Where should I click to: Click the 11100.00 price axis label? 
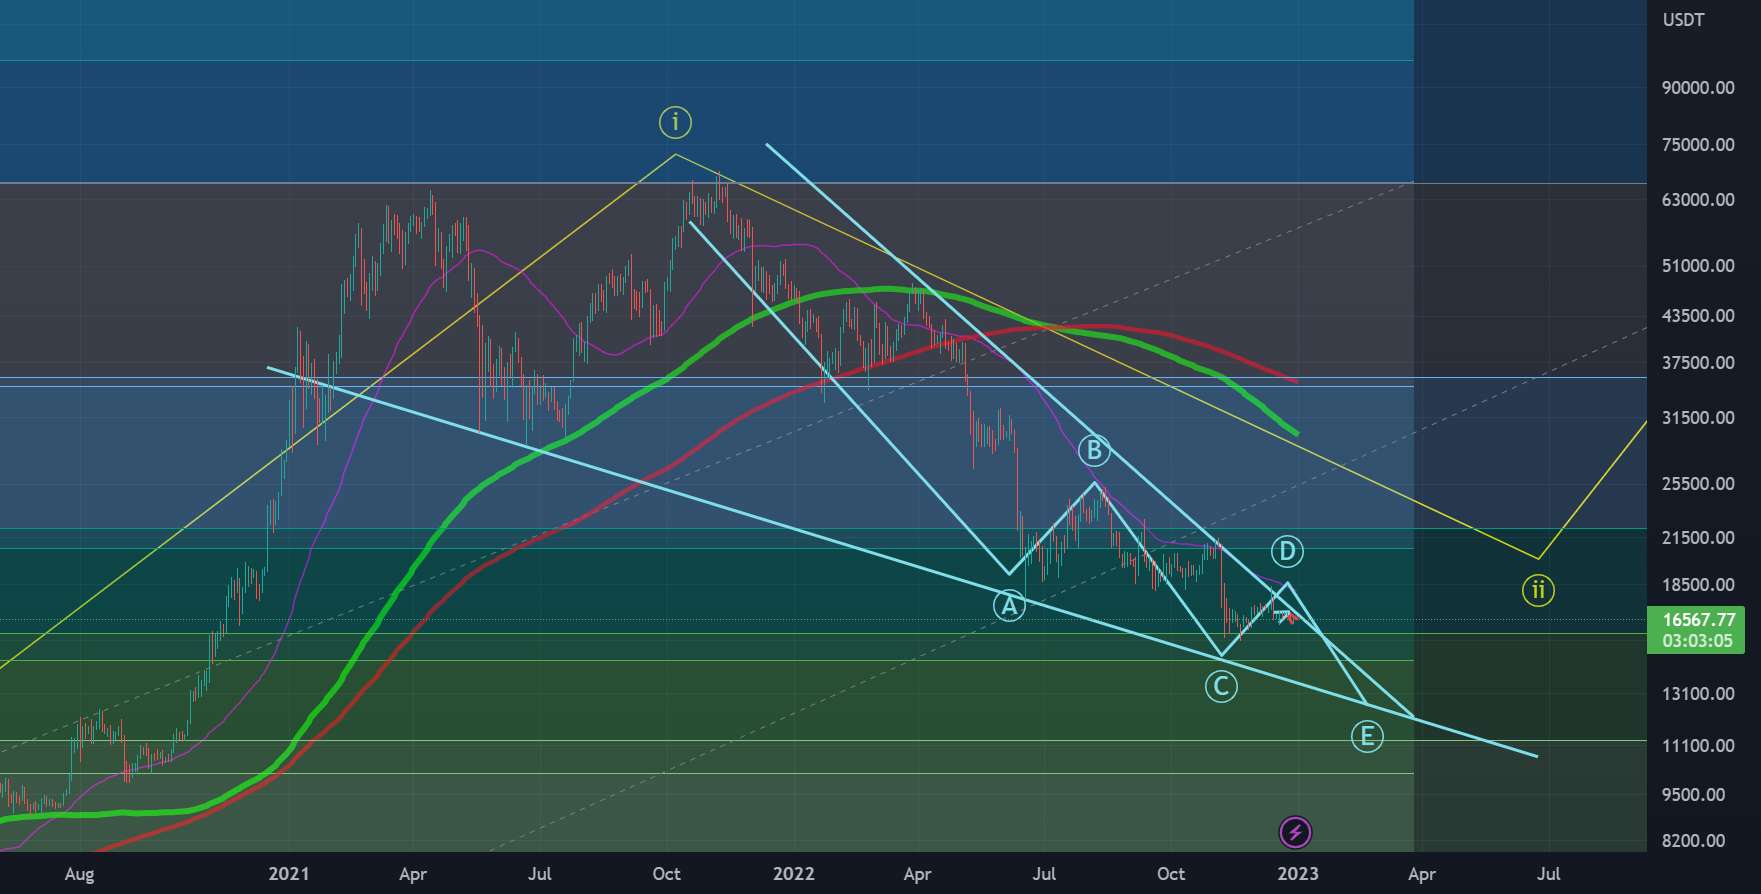point(1698,746)
